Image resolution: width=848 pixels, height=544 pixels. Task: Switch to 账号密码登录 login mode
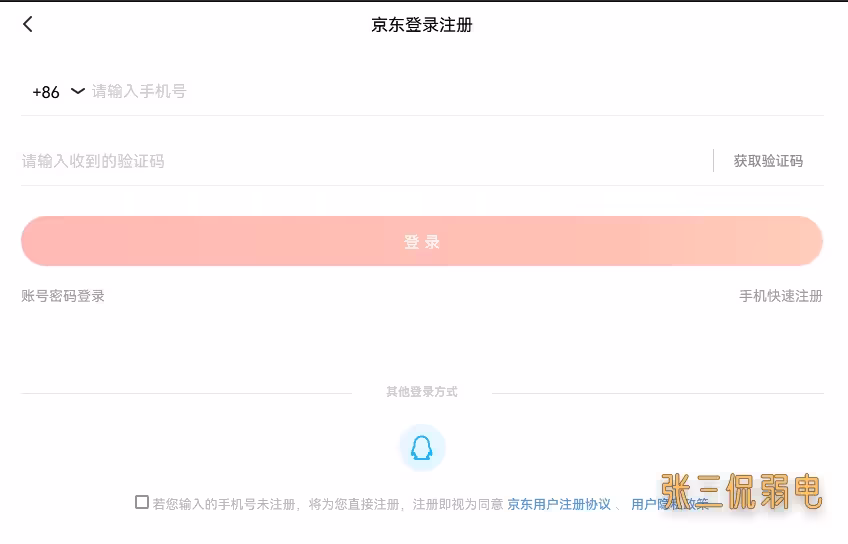[63, 296]
